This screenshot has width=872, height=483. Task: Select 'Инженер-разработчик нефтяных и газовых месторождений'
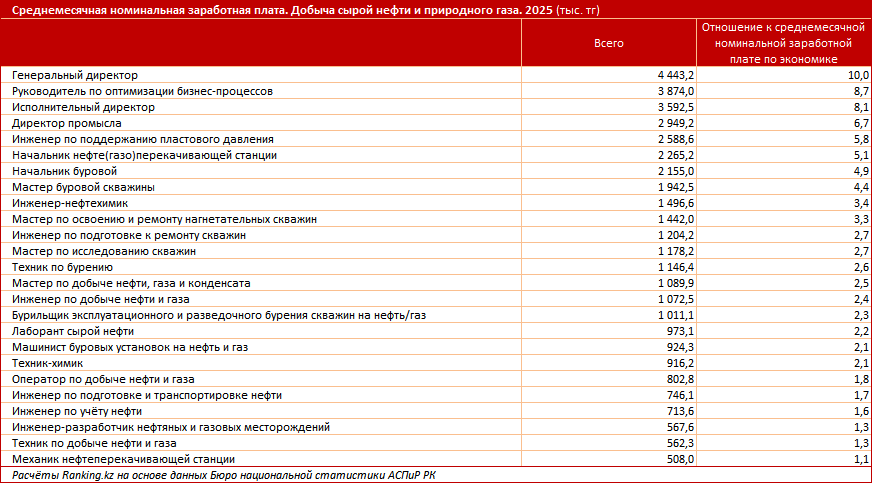point(171,427)
